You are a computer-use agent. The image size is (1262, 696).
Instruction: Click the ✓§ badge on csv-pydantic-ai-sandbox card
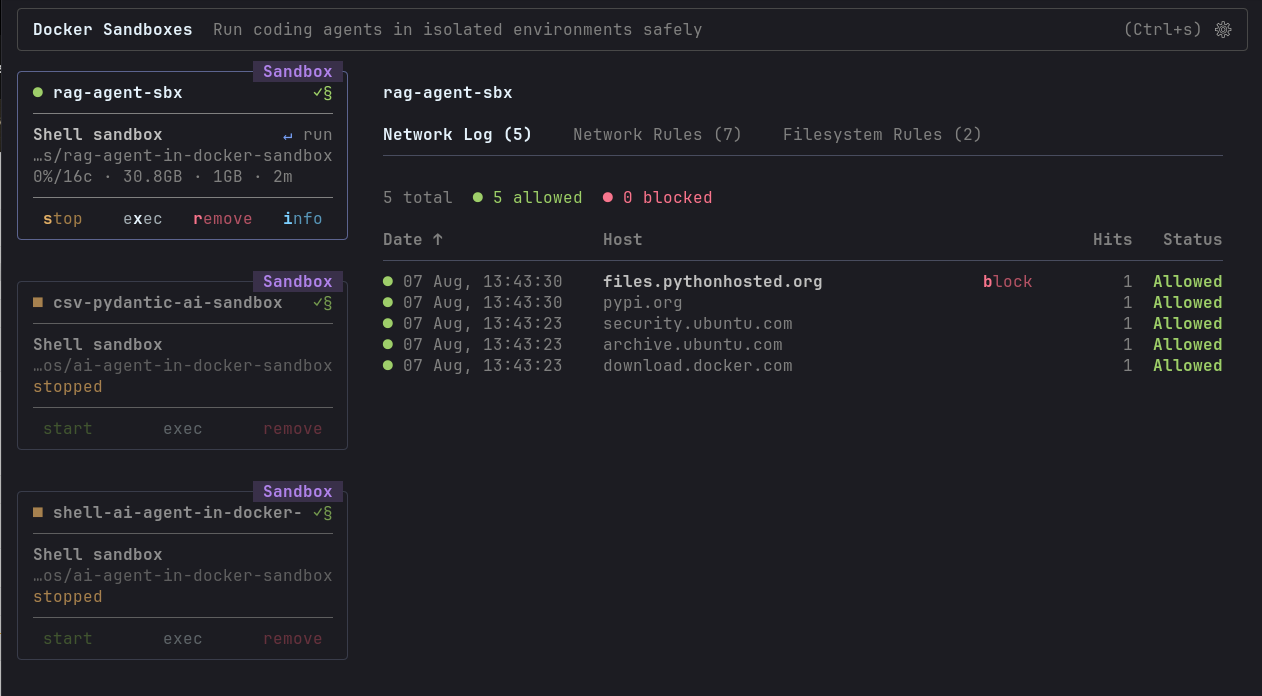click(x=322, y=303)
